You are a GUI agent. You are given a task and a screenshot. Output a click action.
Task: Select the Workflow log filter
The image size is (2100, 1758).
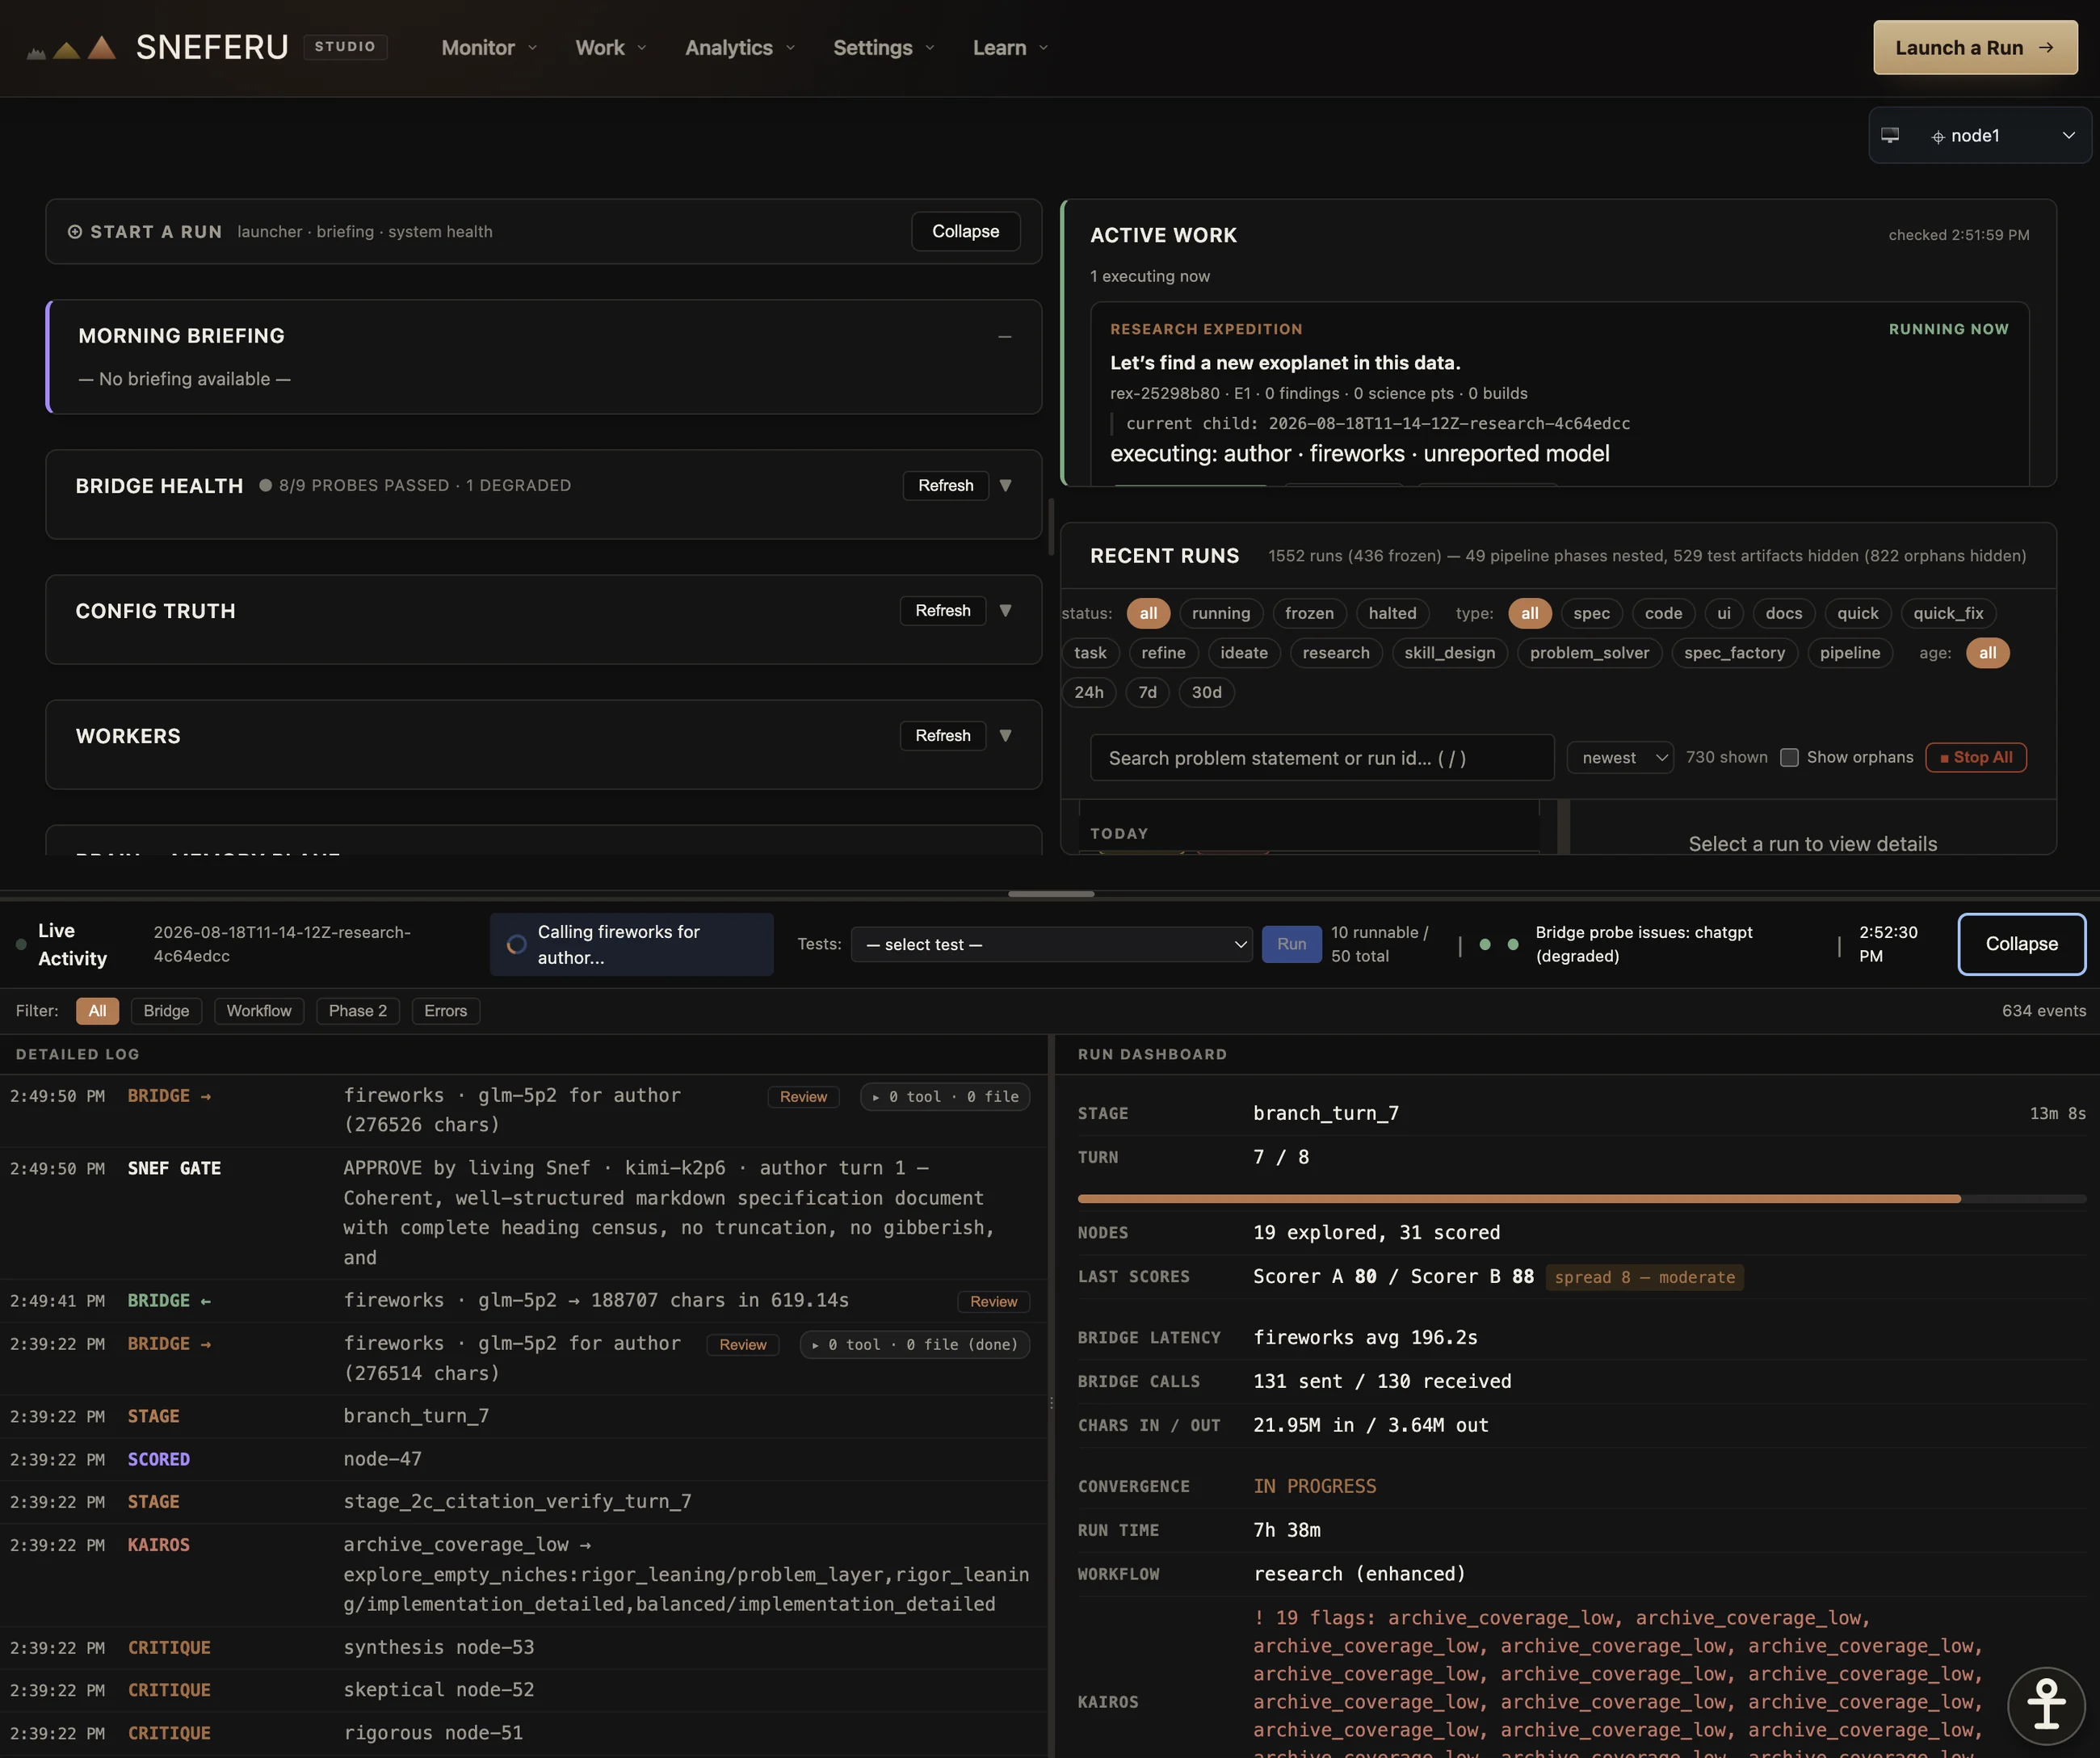click(x=259, y=1011)
